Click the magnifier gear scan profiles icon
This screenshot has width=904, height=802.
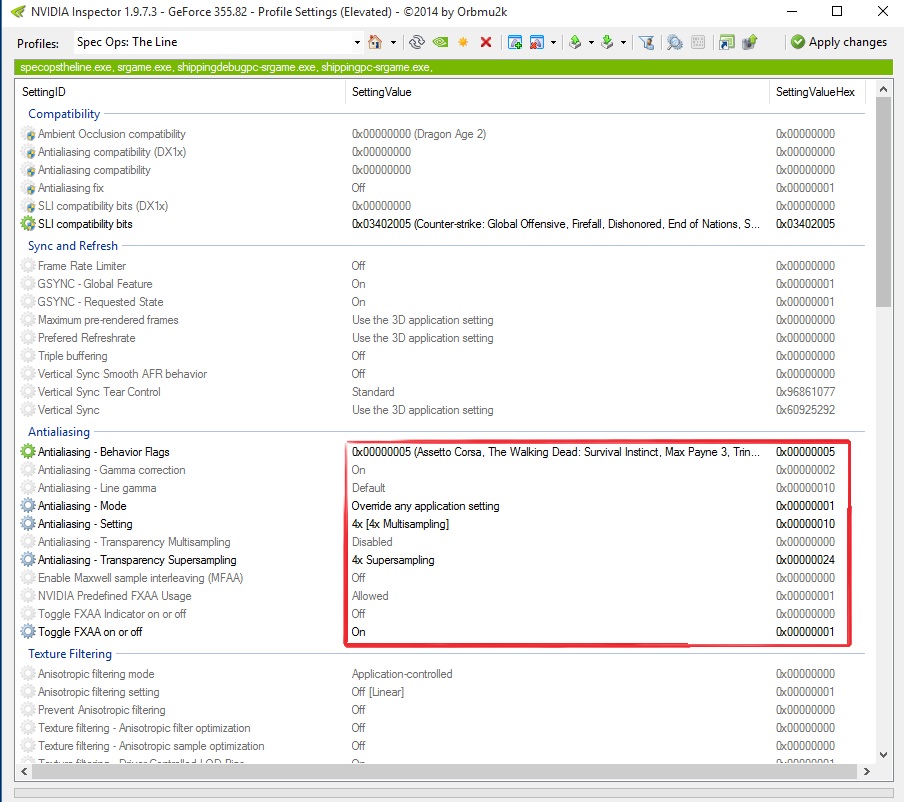(x=674, y=42)
